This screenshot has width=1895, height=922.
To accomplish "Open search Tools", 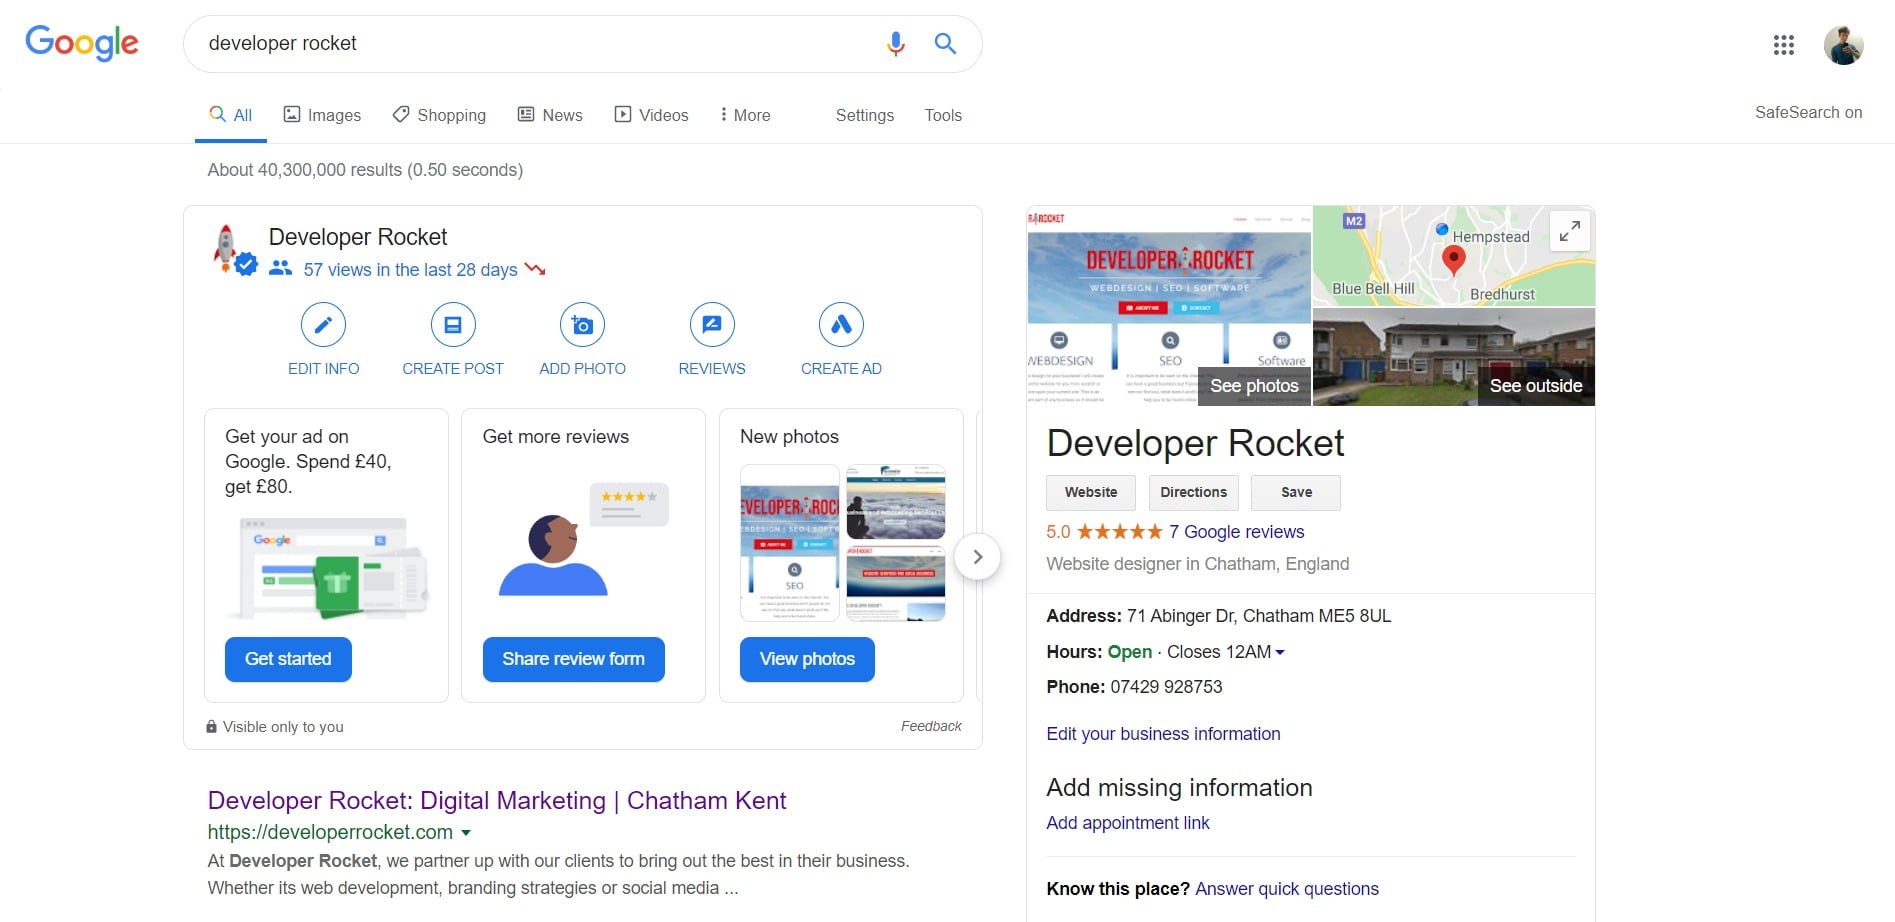I will pos(943,115).
